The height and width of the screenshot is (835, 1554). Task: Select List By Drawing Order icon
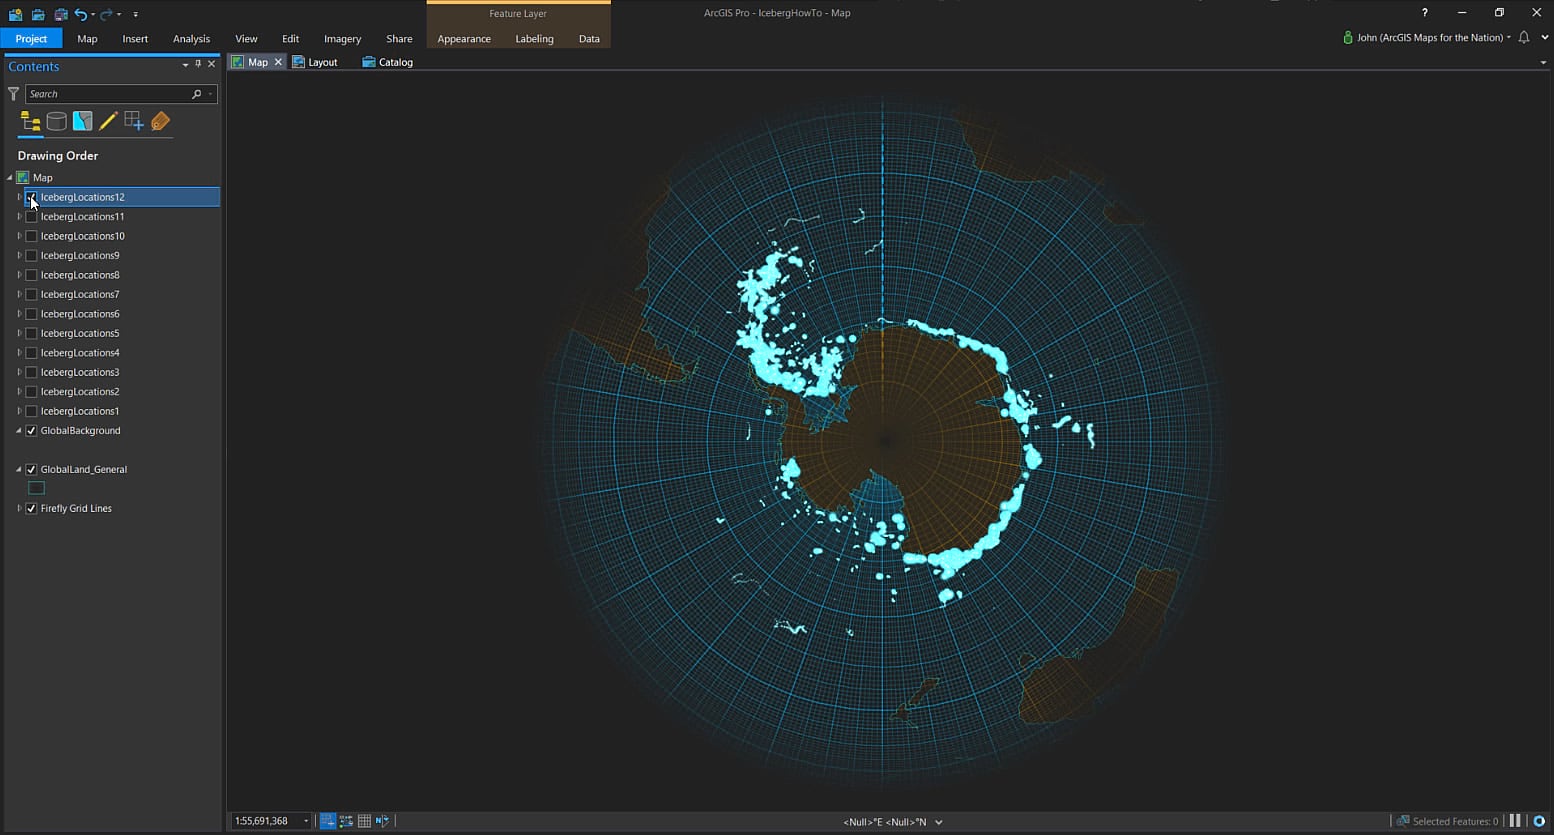coord(30,122)
